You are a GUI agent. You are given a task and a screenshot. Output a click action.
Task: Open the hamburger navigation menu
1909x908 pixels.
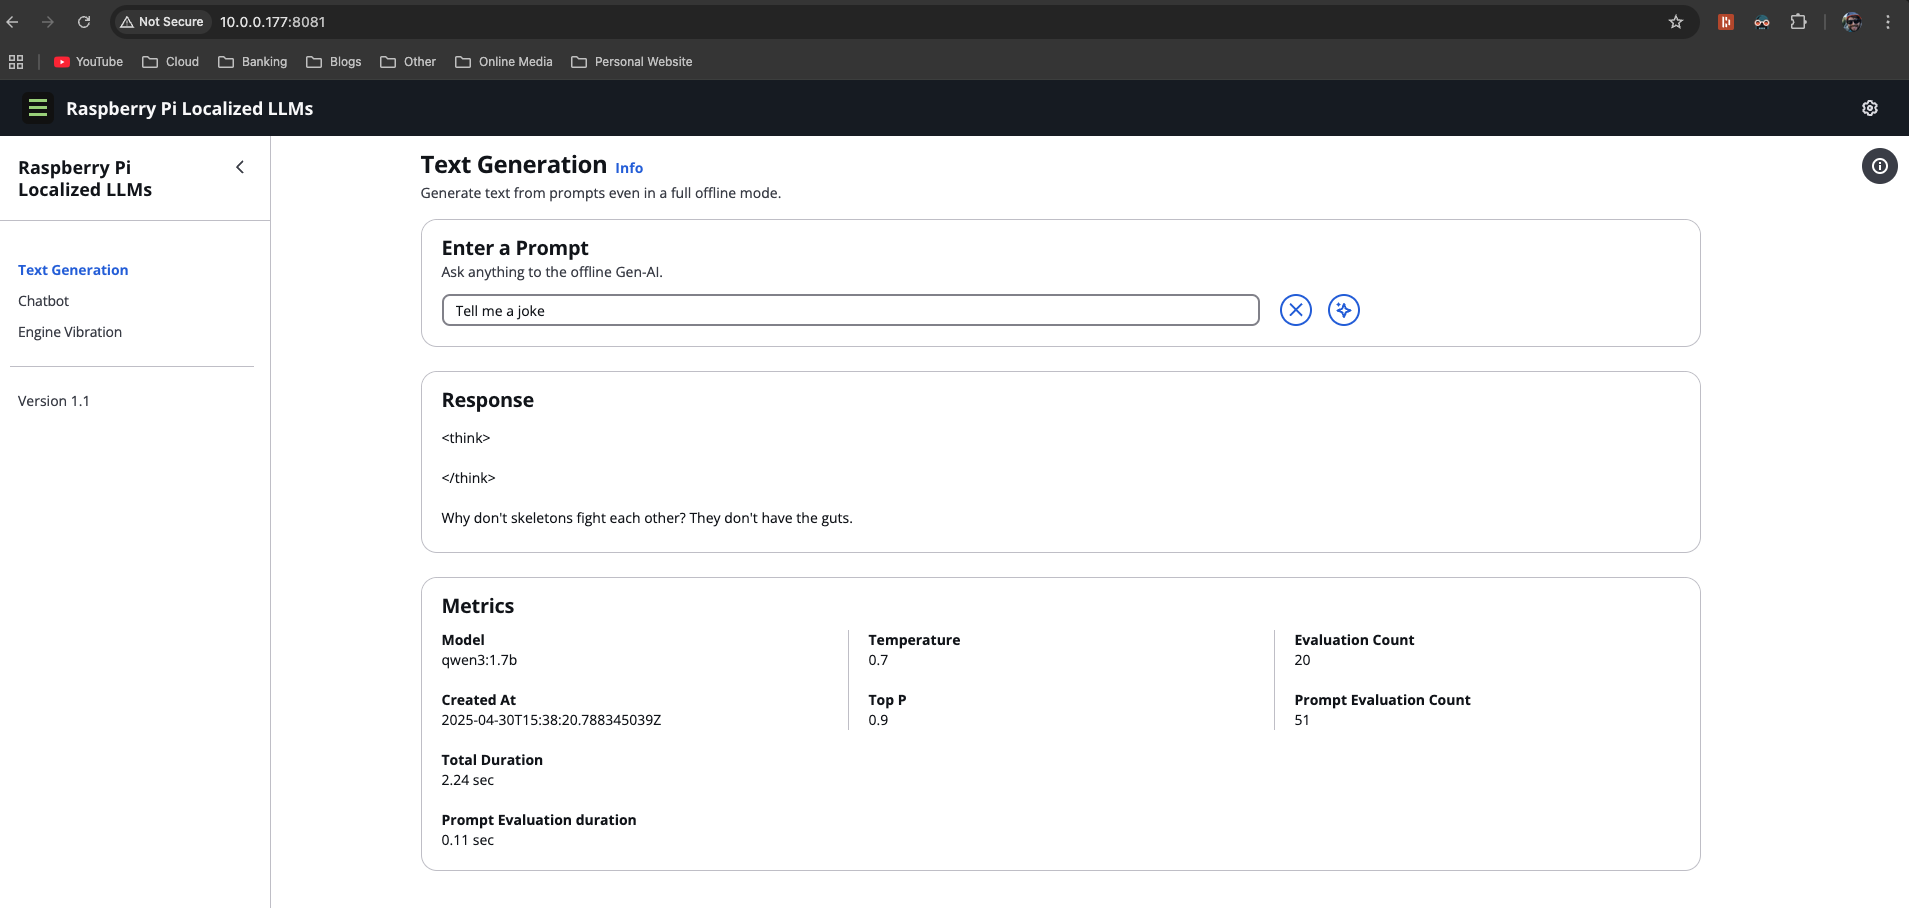coord(38,108)
